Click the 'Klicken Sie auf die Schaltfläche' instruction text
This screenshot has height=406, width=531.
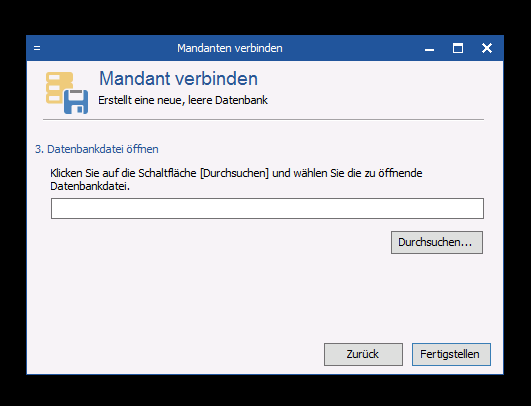123,173
